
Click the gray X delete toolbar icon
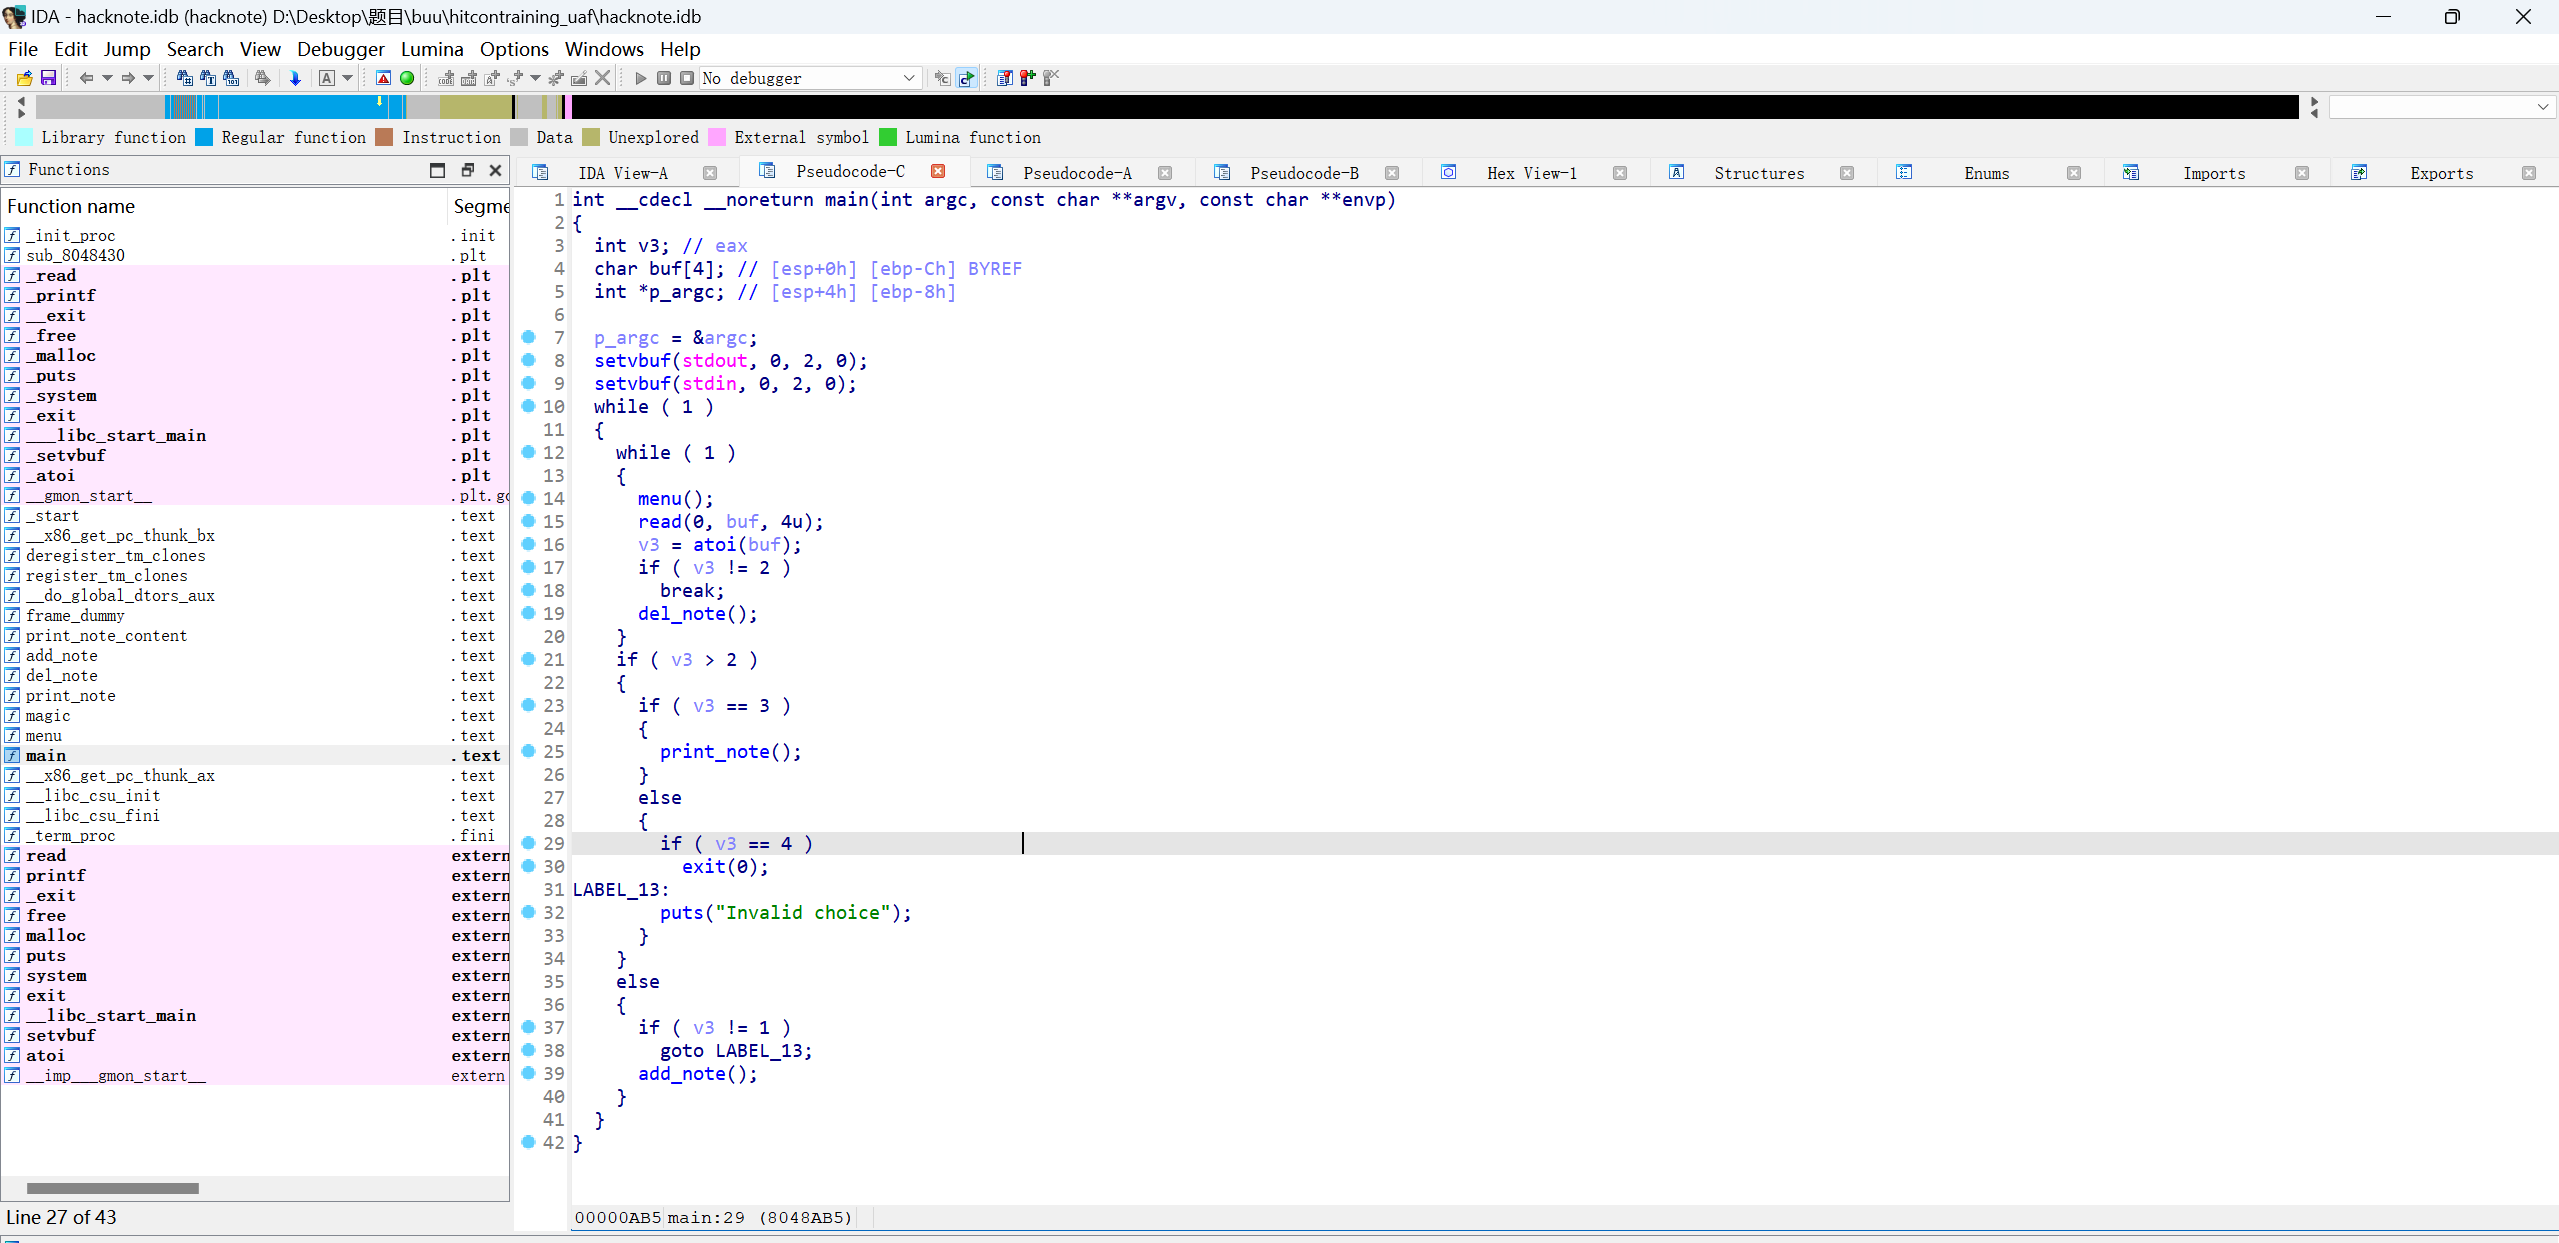[x=602, y=78]
